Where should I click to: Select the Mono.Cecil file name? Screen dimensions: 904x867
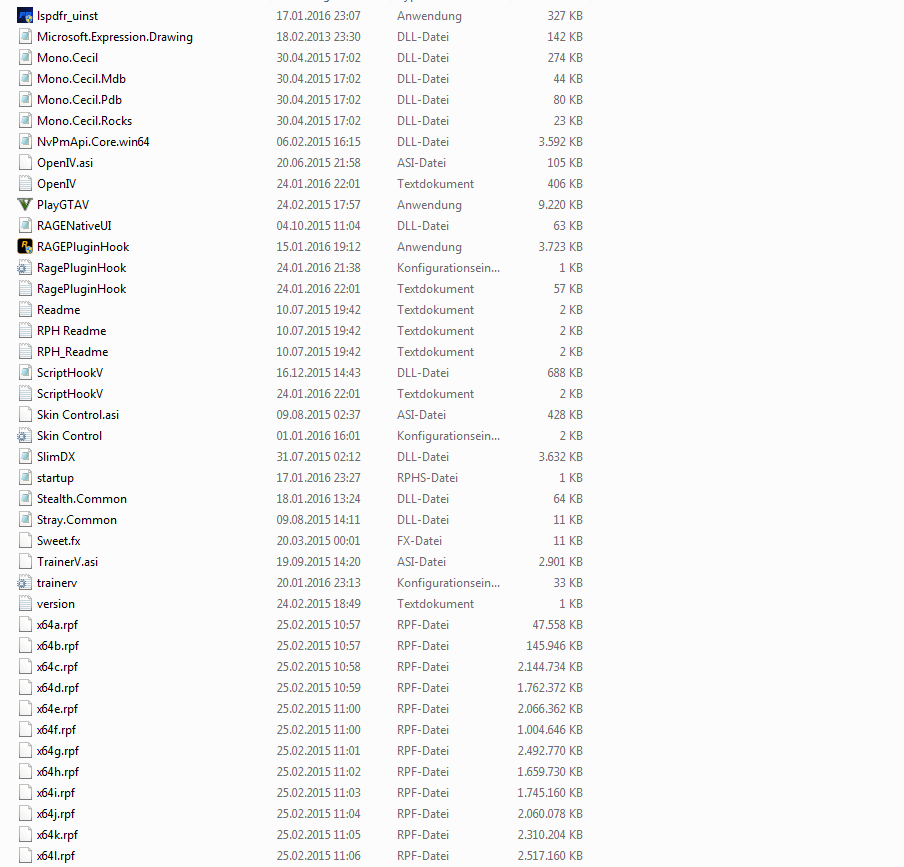(67, 58)
